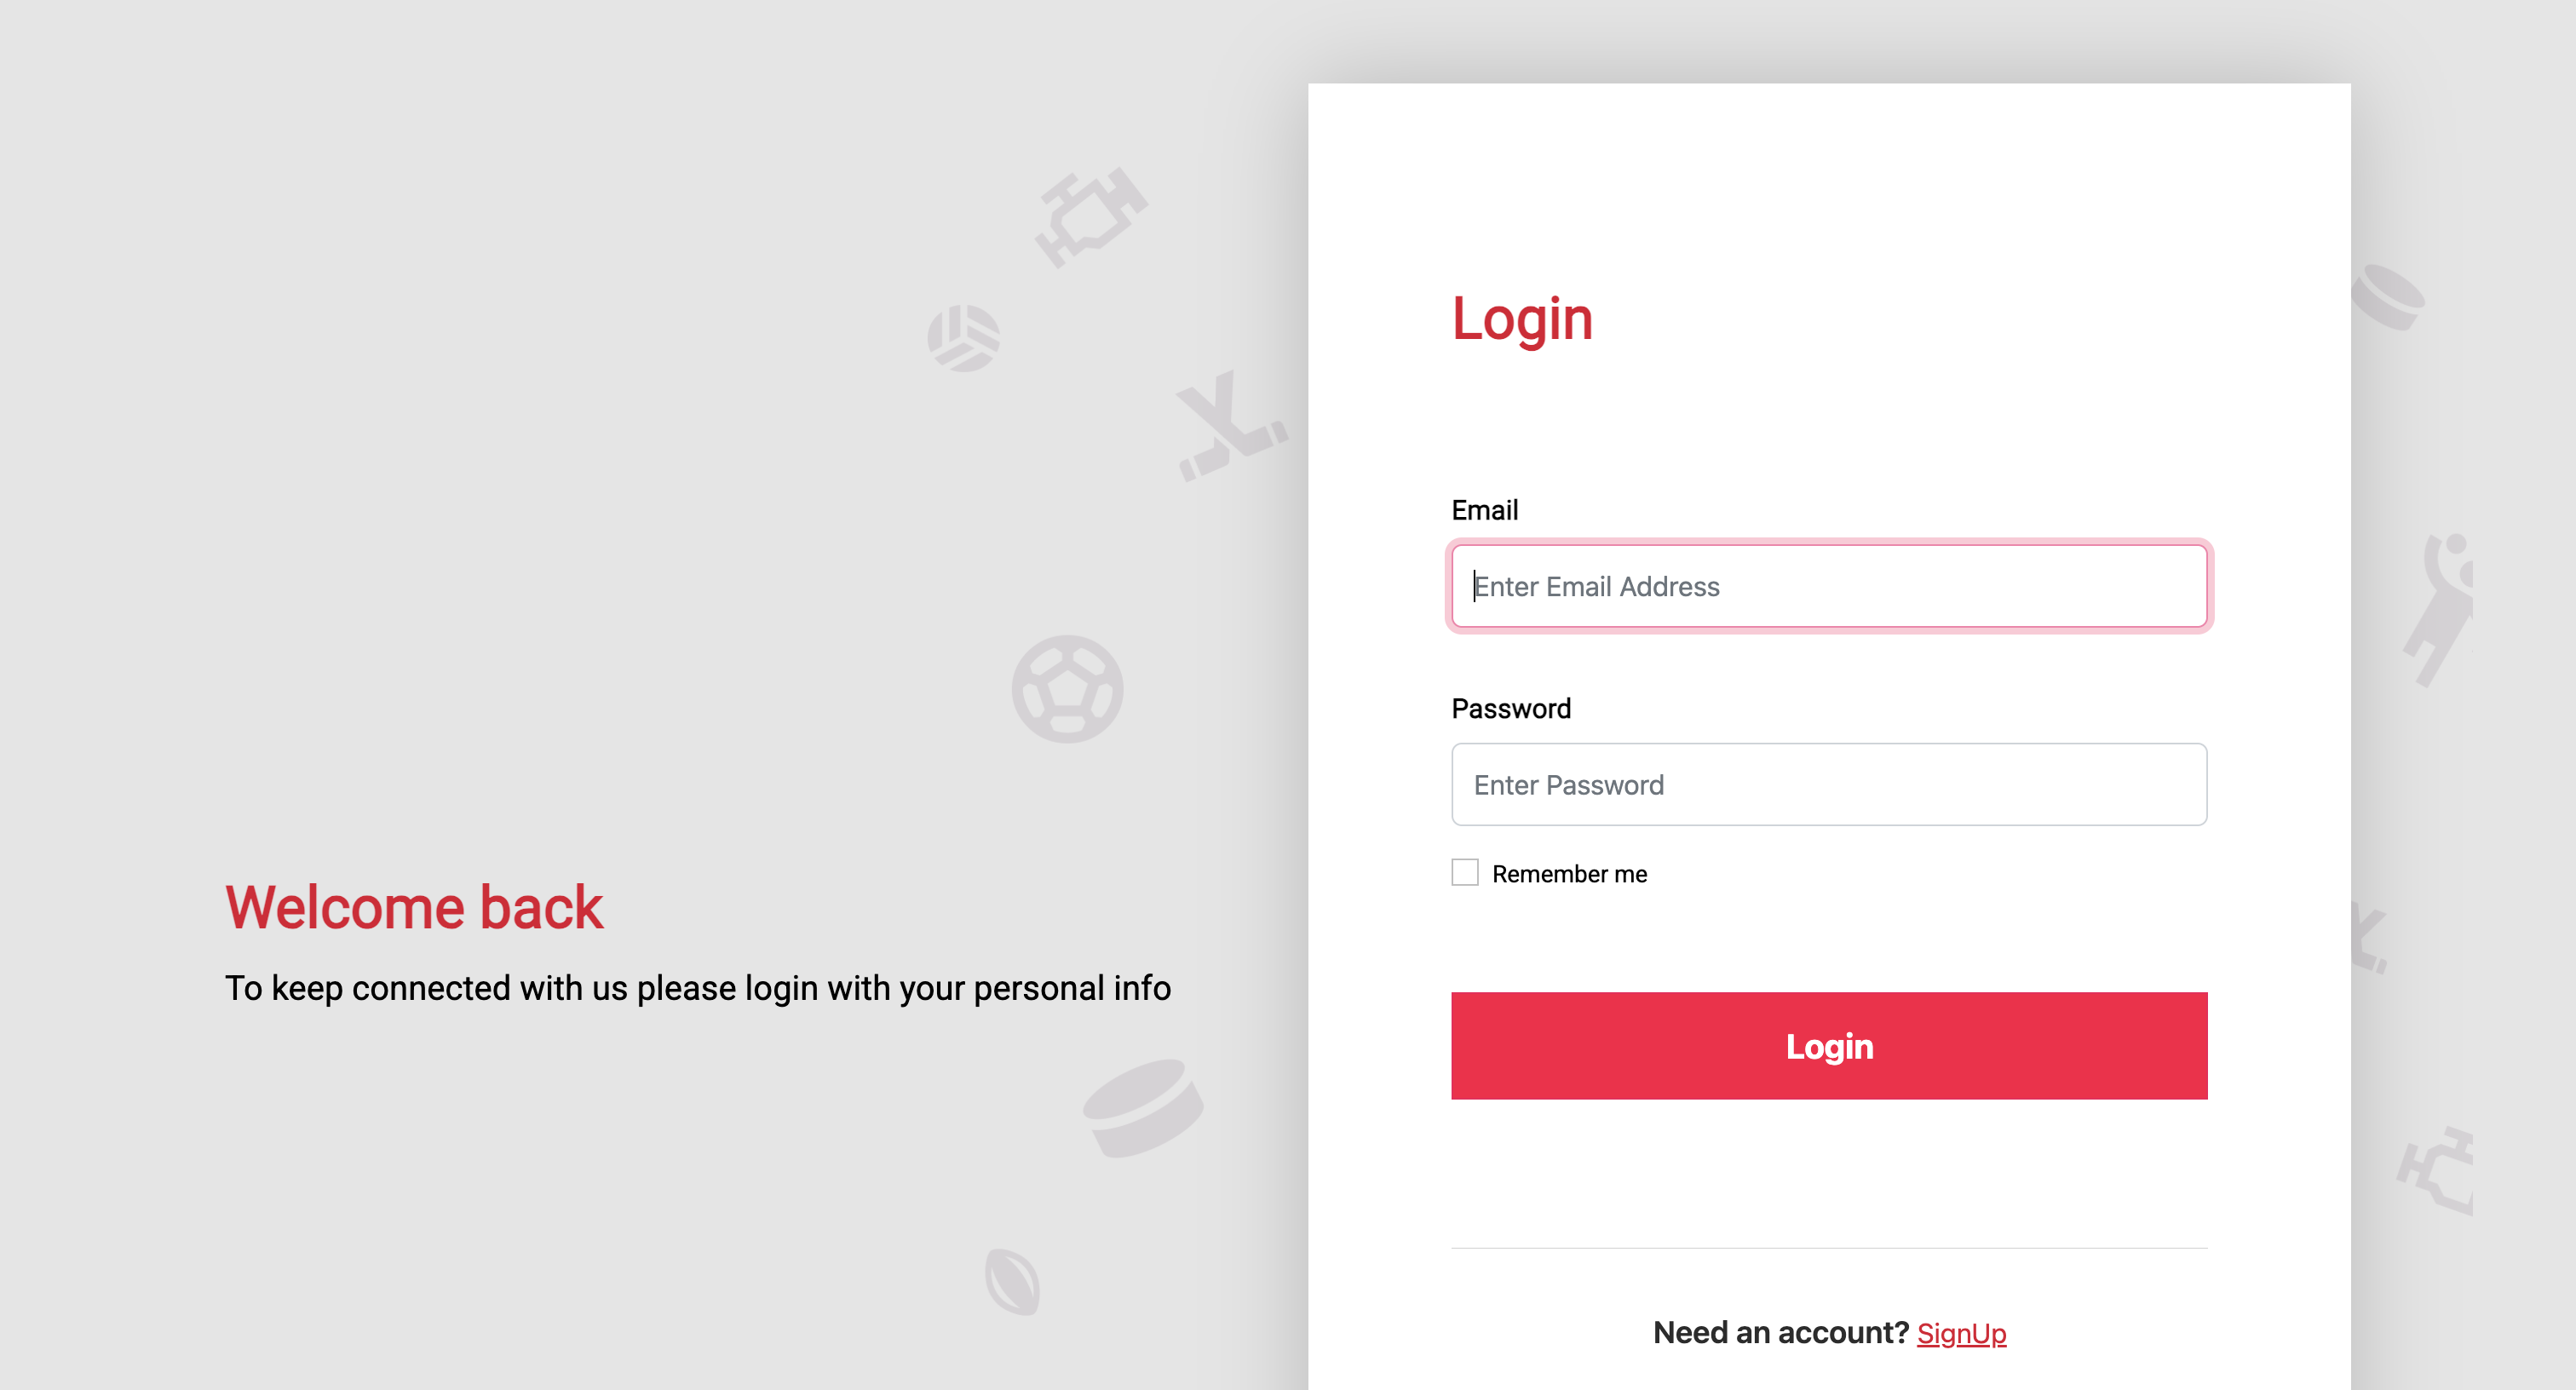The width and height of the screenshot is (2576, 1390).
Task: Click the Enter Password field
Action: pyautogui.click(x=1828, y=785)
